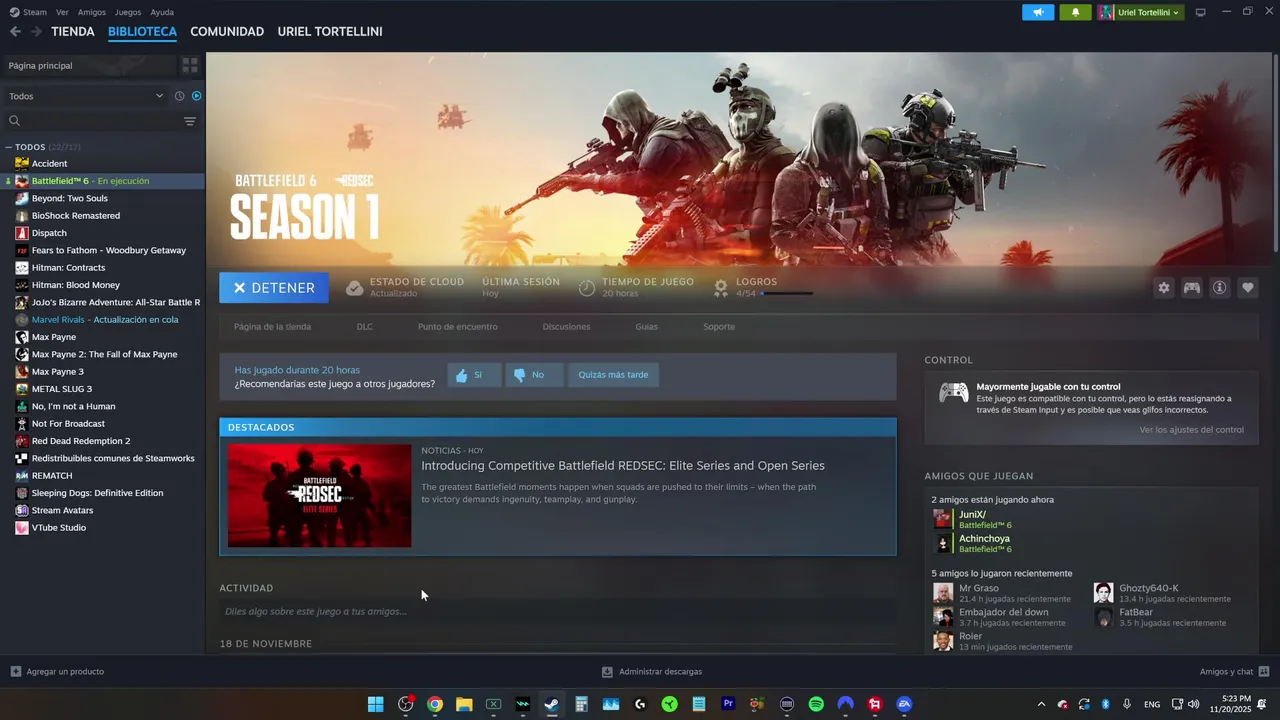Open friend Achinchoya entry
This screenshot has width=1280, height=720.
(985, 543)
